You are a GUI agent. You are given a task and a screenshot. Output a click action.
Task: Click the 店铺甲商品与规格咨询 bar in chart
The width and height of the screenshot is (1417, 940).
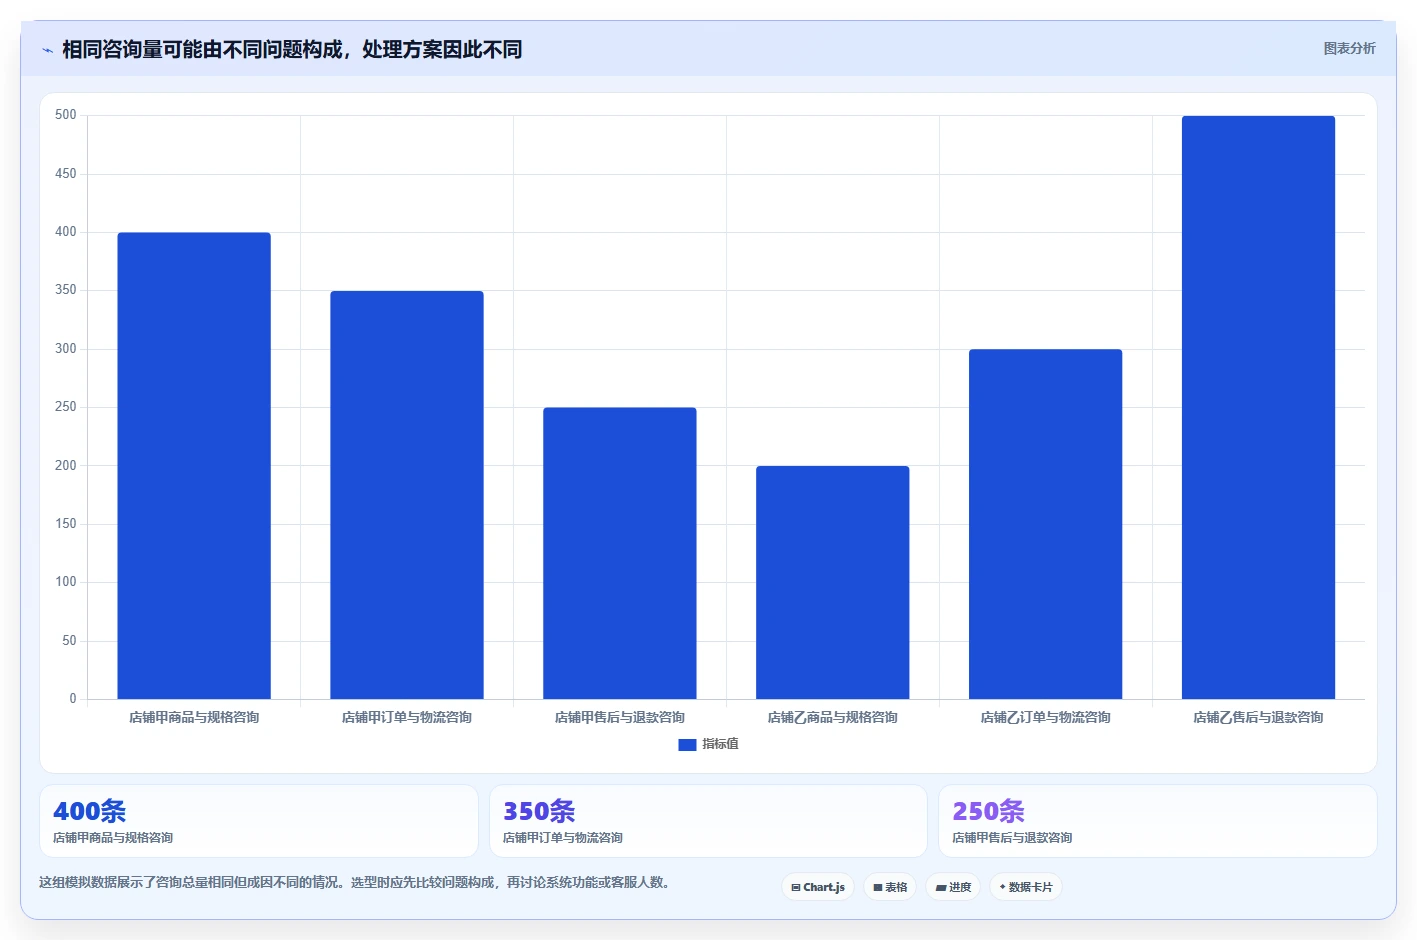click(x=194, y=466)
